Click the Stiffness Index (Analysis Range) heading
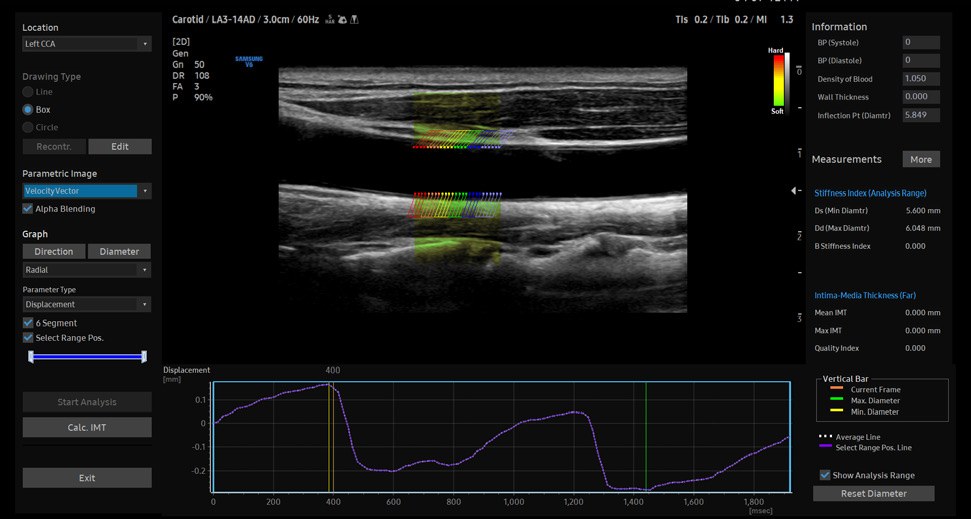 pyautogui.click(x=870, y=193)
